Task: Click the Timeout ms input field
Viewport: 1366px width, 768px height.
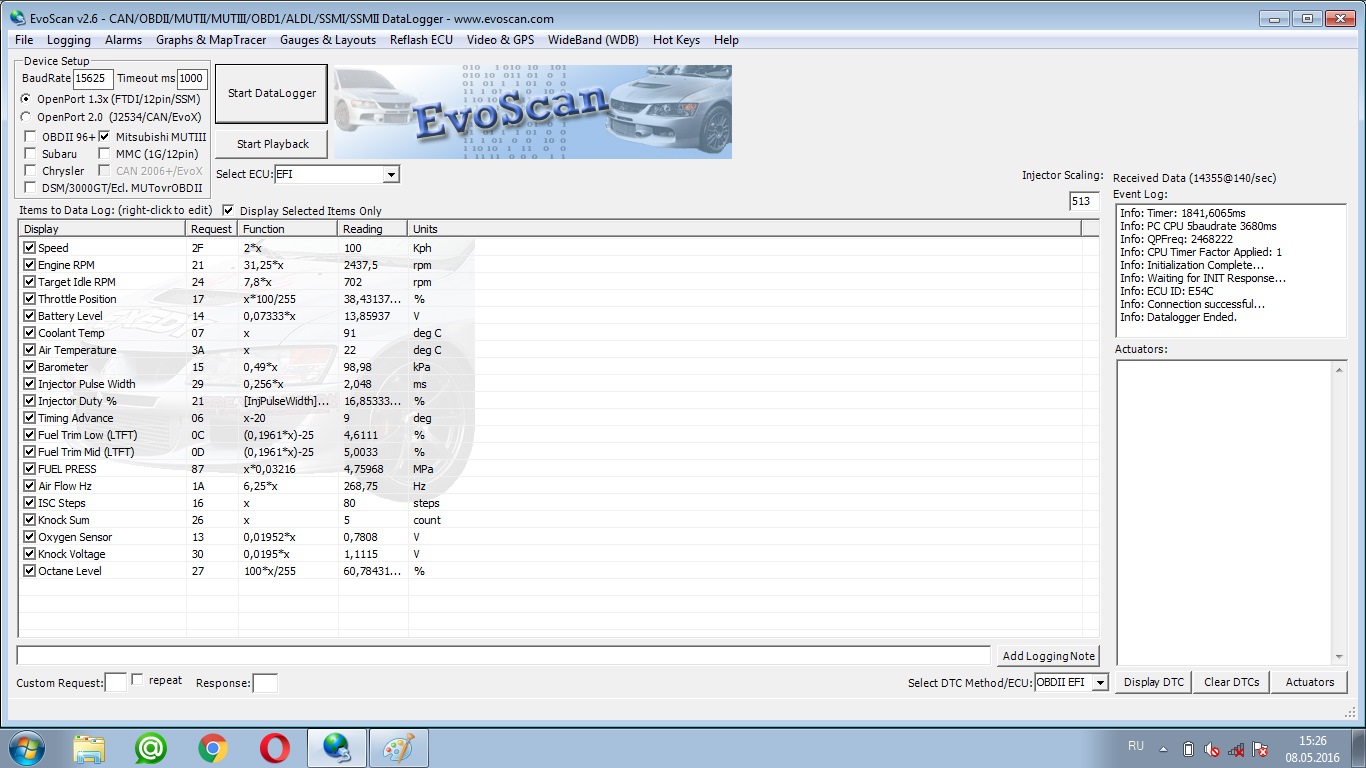Action: pos(192,78)
